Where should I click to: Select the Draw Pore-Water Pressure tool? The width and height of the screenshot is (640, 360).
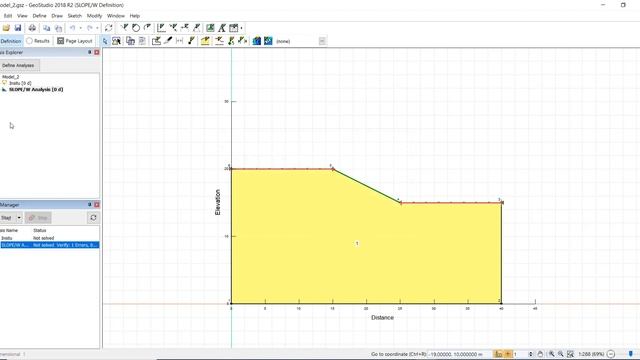[x=219, y=41]
